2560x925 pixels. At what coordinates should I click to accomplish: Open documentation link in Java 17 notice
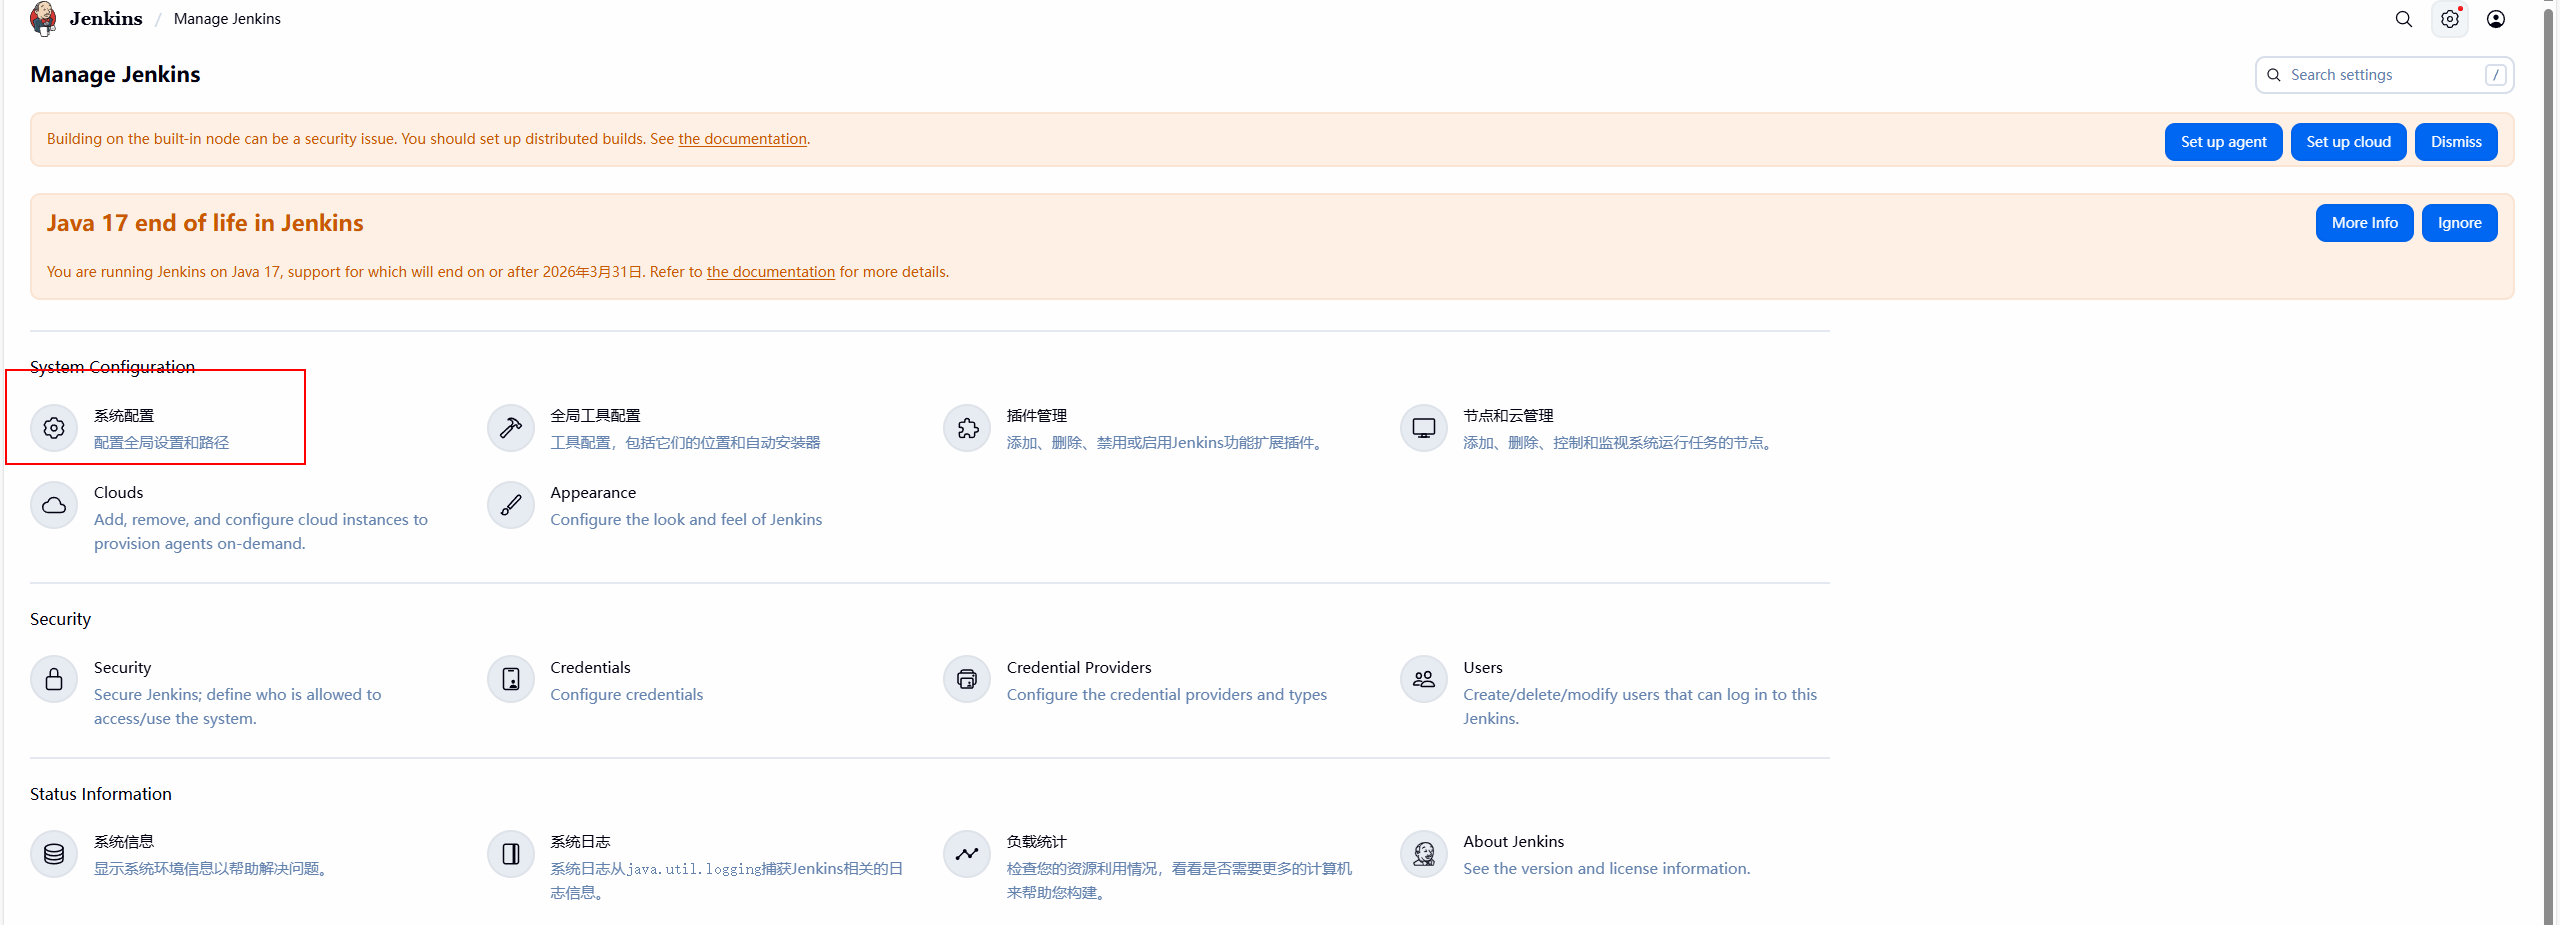tap(770, 272)
